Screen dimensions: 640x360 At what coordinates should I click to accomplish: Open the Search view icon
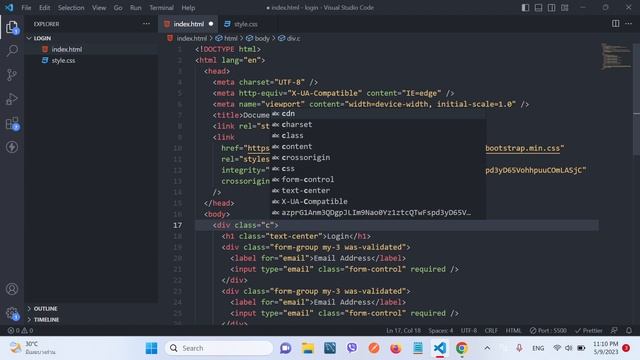(x=12, y=51)
